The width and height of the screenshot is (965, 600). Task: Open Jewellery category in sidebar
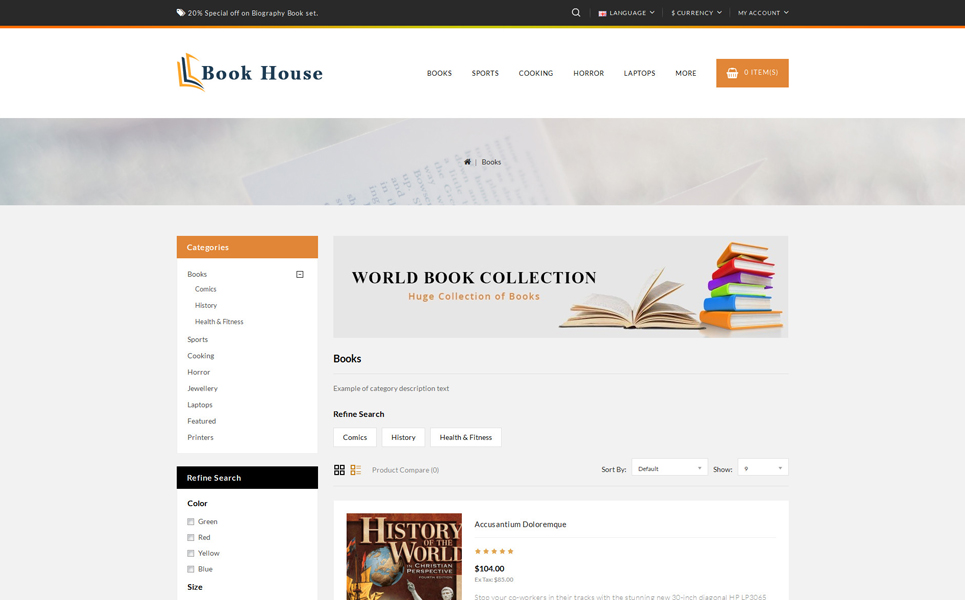pyautogui.click(x=202, y=389)
